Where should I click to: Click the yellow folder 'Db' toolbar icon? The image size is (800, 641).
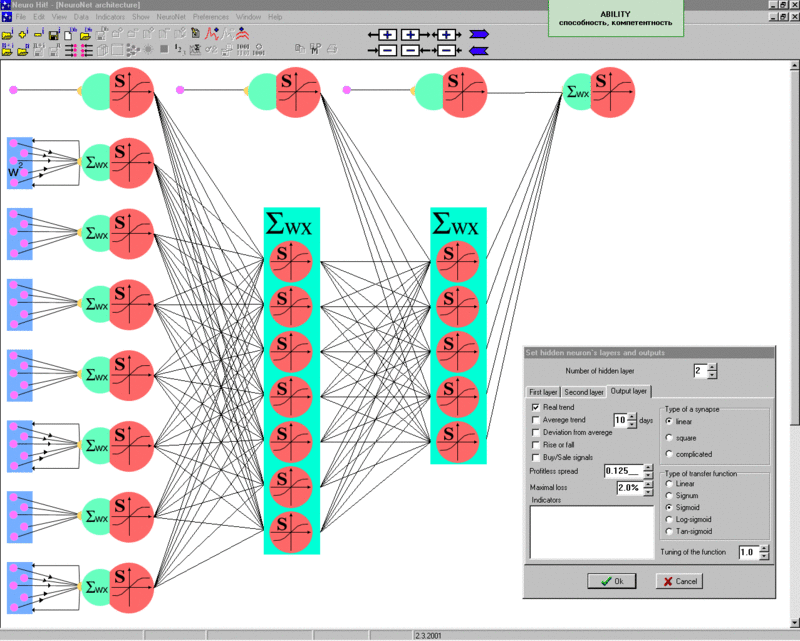click(x=86, y=35)
